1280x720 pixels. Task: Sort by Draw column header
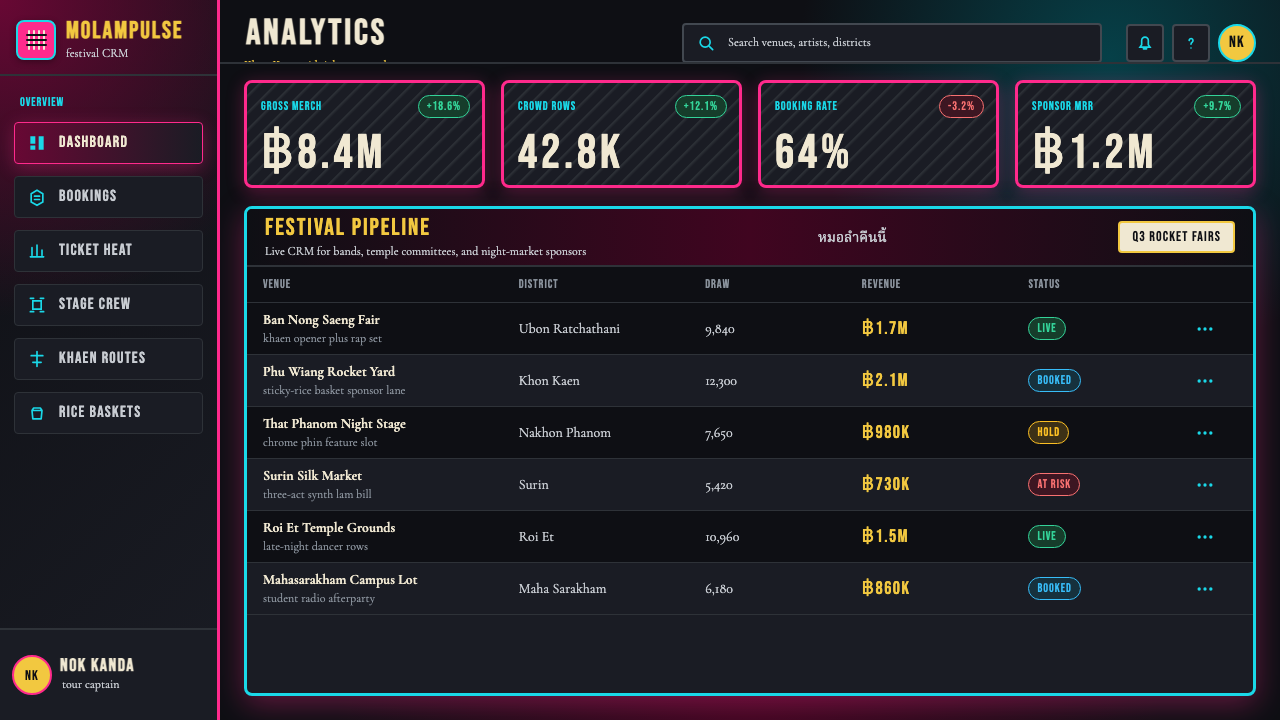(x=717, y=284)
